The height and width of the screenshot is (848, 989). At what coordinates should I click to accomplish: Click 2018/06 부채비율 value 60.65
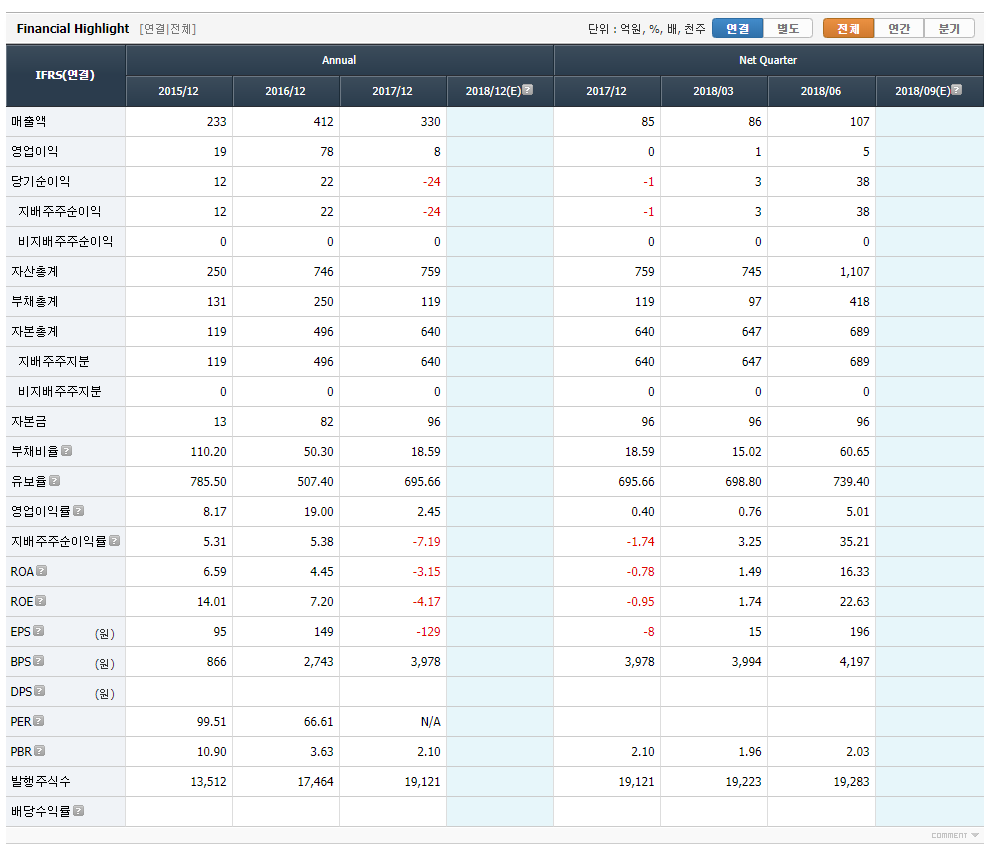point(854,451)
